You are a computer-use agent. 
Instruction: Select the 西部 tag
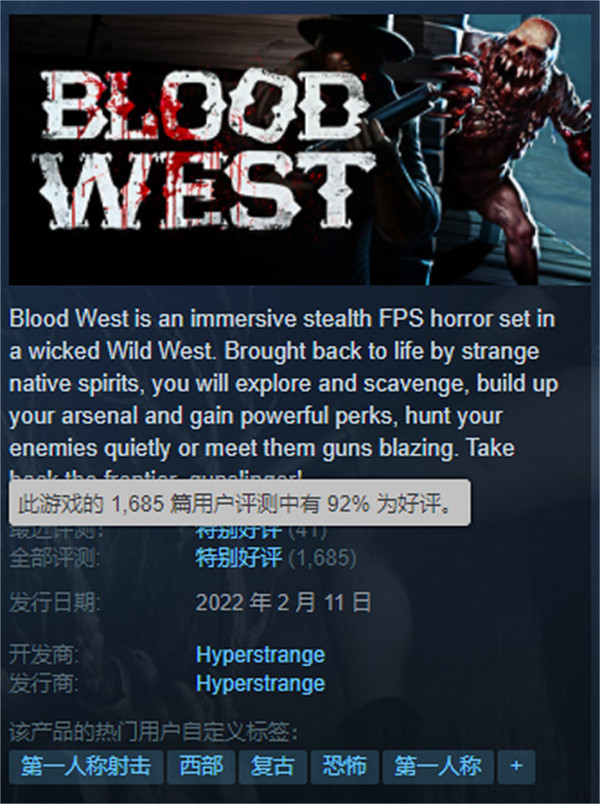[x=201, y=766]
